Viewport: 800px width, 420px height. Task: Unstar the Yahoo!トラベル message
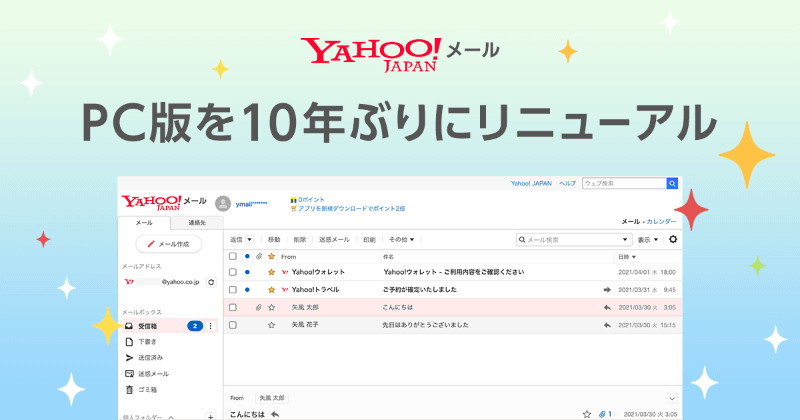271,289
